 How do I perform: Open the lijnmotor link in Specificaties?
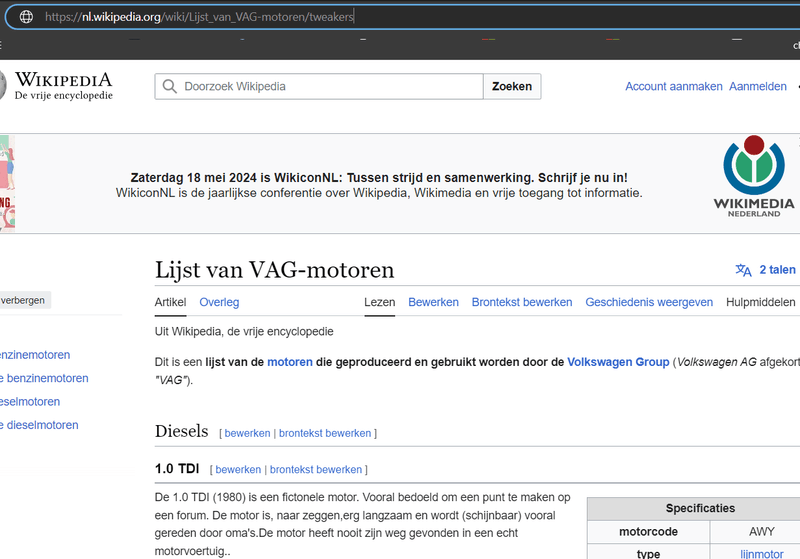(762, 553)
